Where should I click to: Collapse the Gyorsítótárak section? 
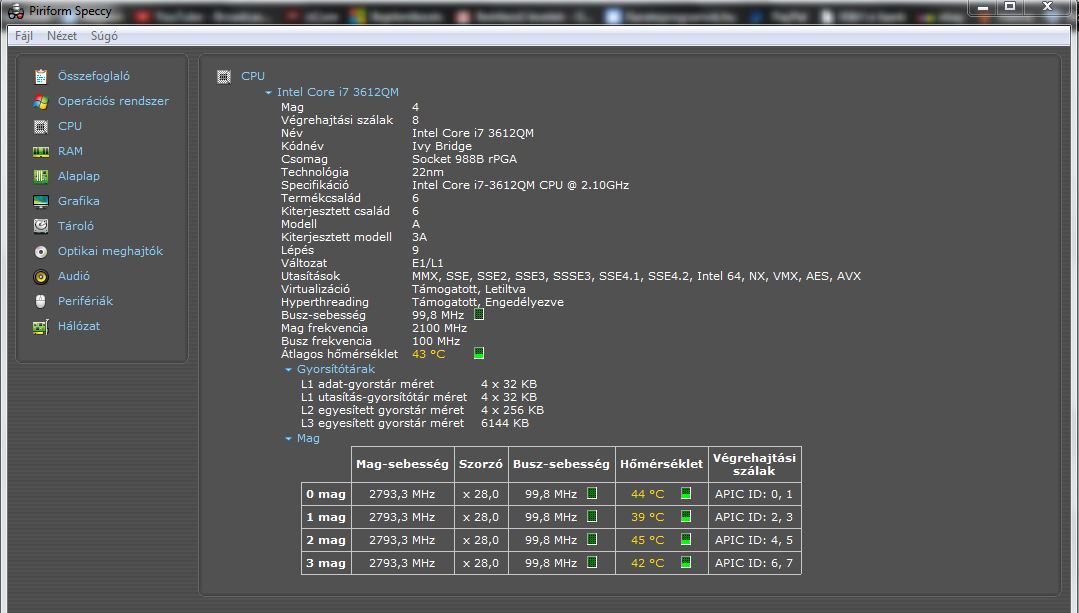[288, 369]
